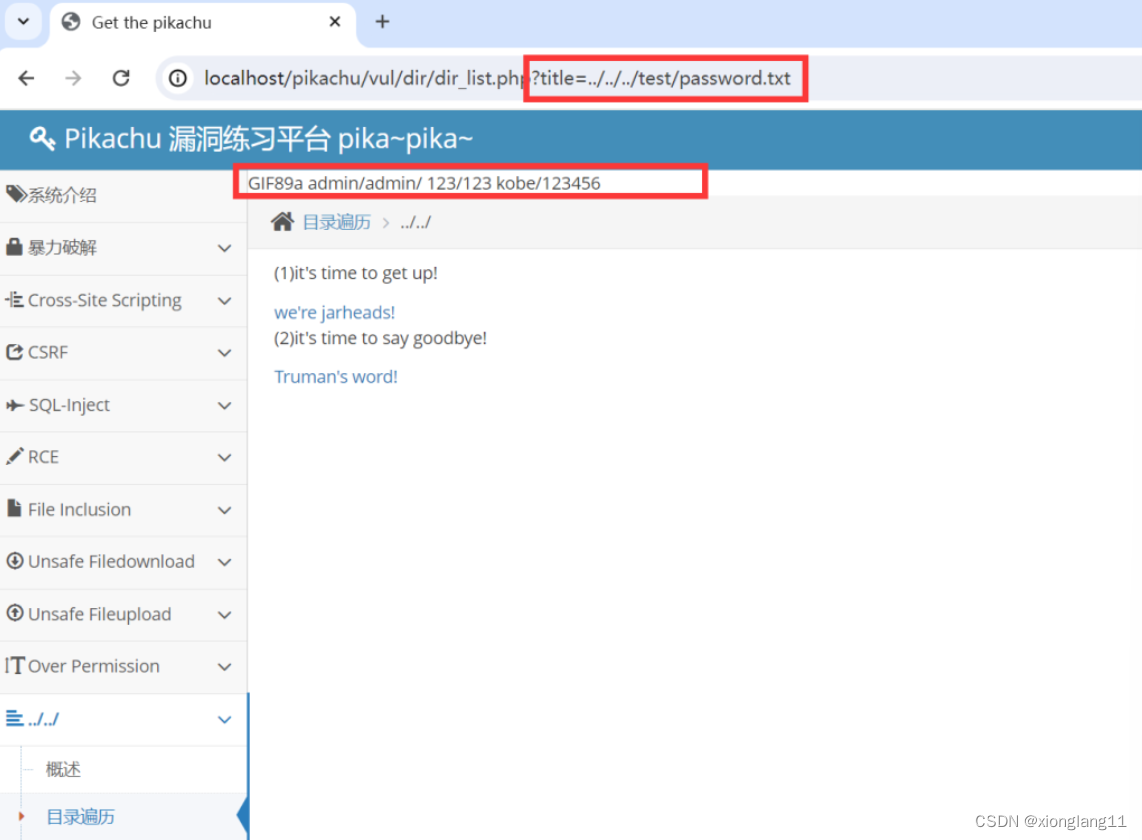The height and width of the screenshot is (840, 1142).
Task: Click the Over Permission text icon
Action: pyautogui.click(x=15, y=665)
